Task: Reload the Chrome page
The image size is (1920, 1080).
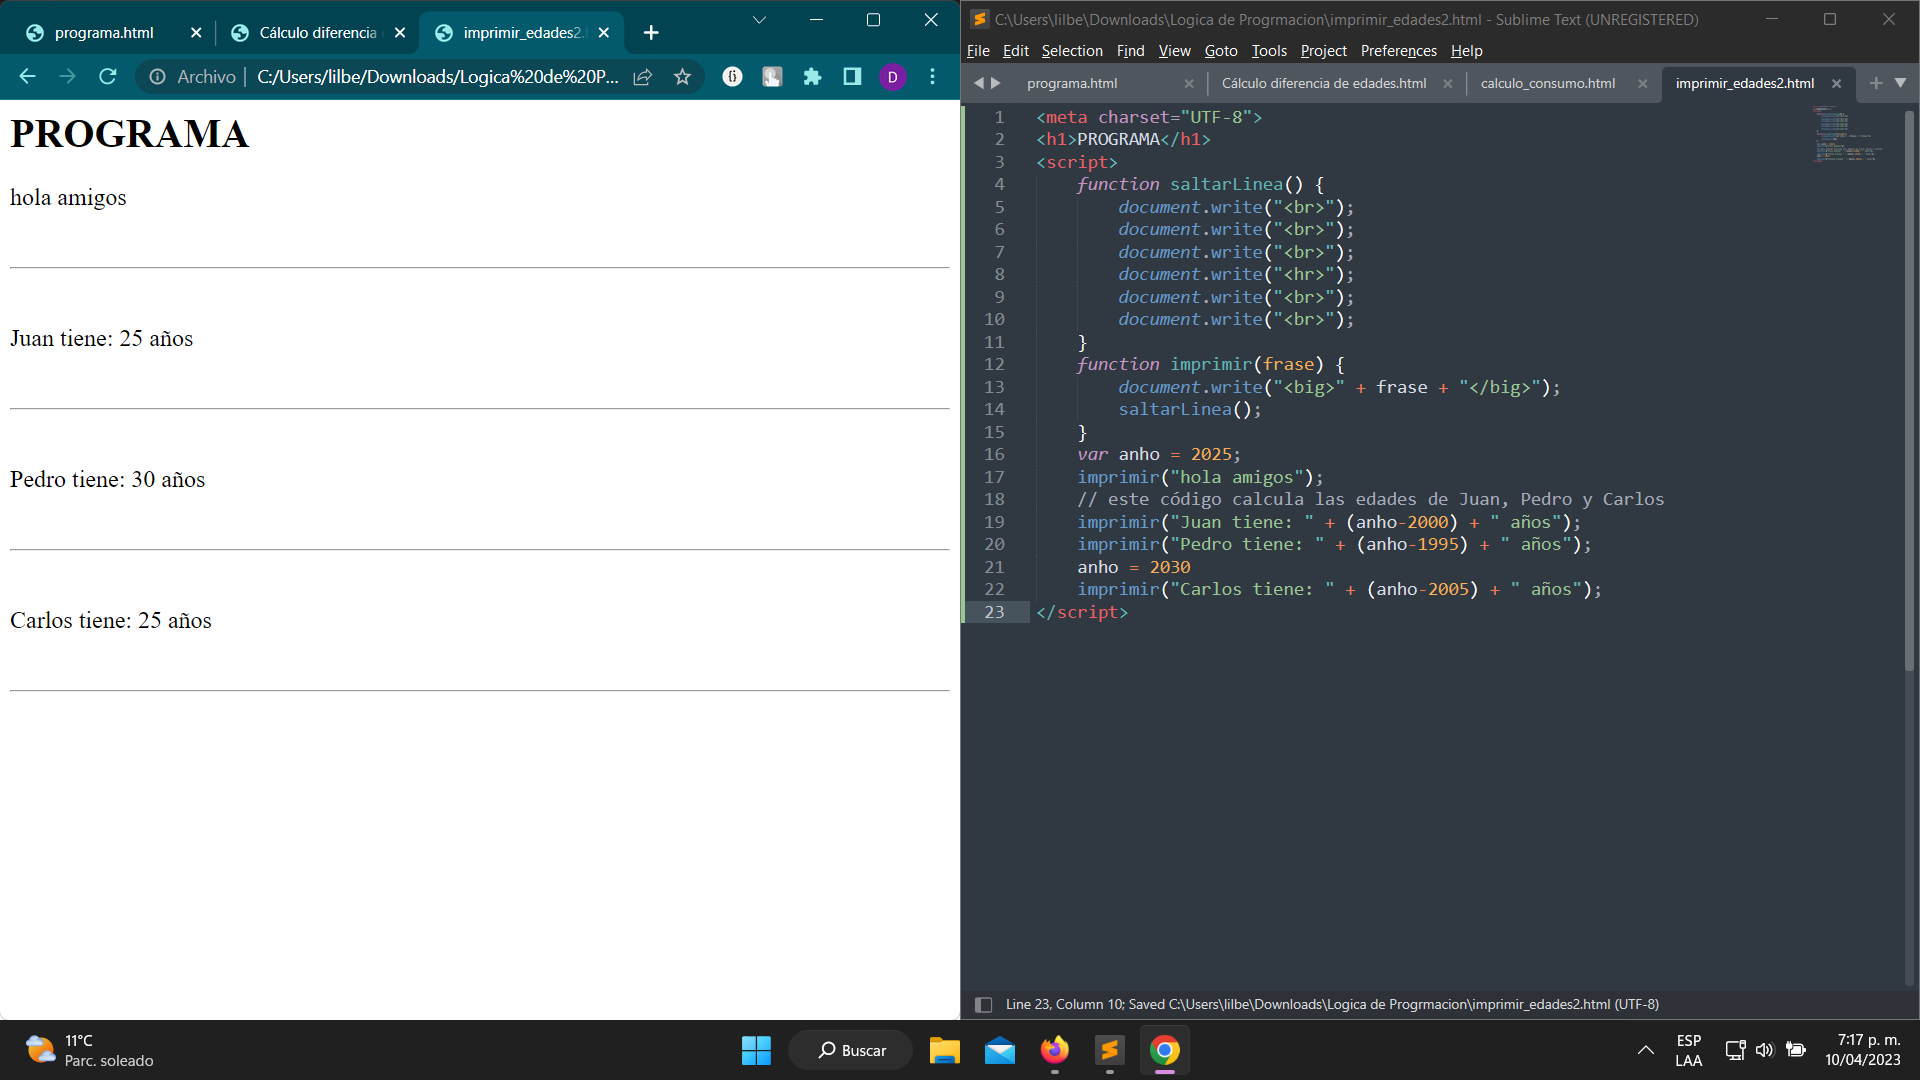Action: [x=108, y=76]
